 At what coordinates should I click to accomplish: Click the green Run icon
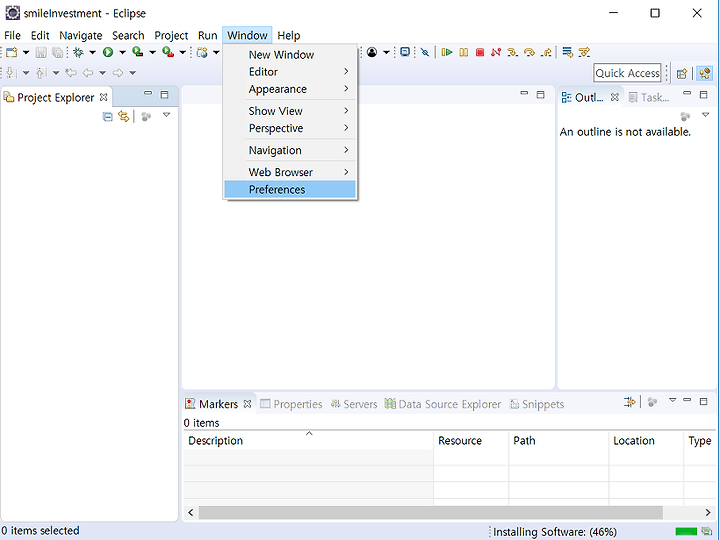click(108, 52)
